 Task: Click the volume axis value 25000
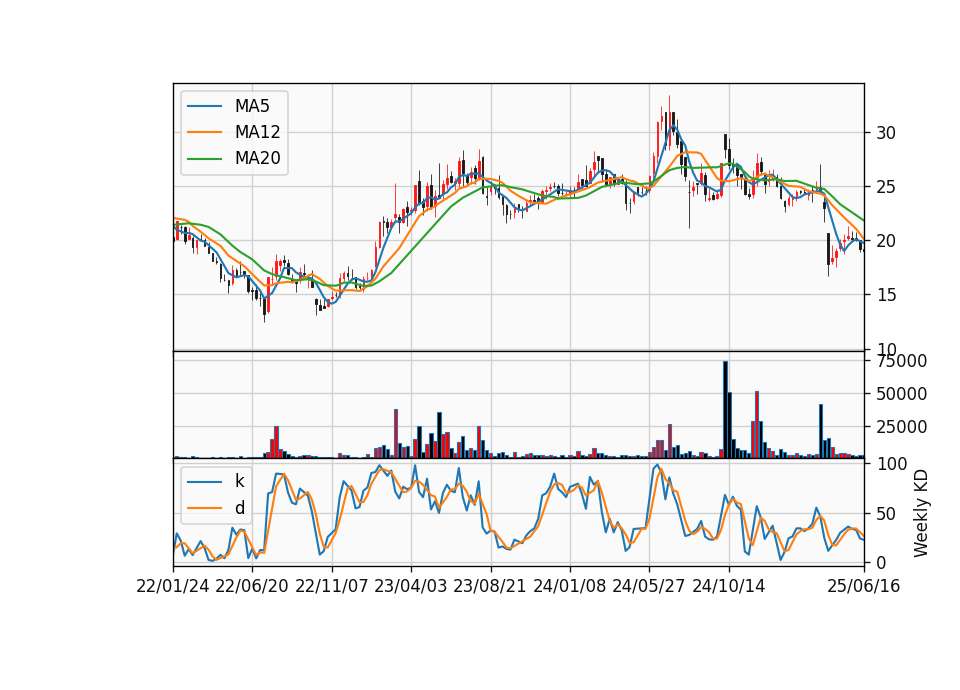901,427
